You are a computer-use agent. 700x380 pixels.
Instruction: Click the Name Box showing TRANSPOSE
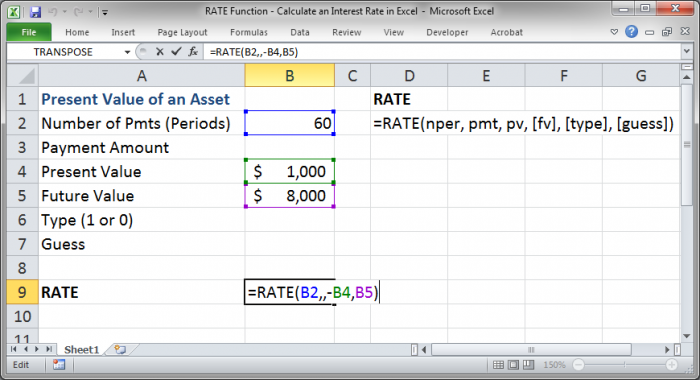pyautogui.click(x=63, y=52)
